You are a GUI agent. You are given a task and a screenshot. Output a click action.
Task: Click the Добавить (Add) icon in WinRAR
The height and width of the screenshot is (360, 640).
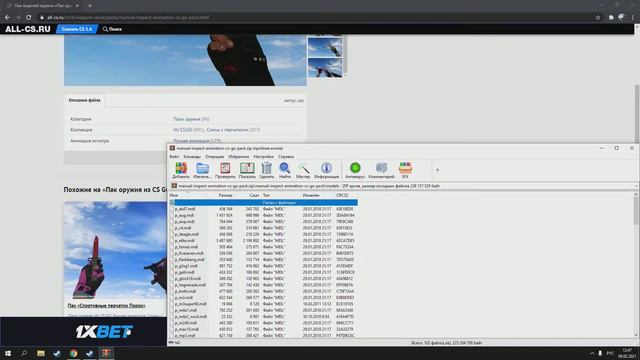181,168
